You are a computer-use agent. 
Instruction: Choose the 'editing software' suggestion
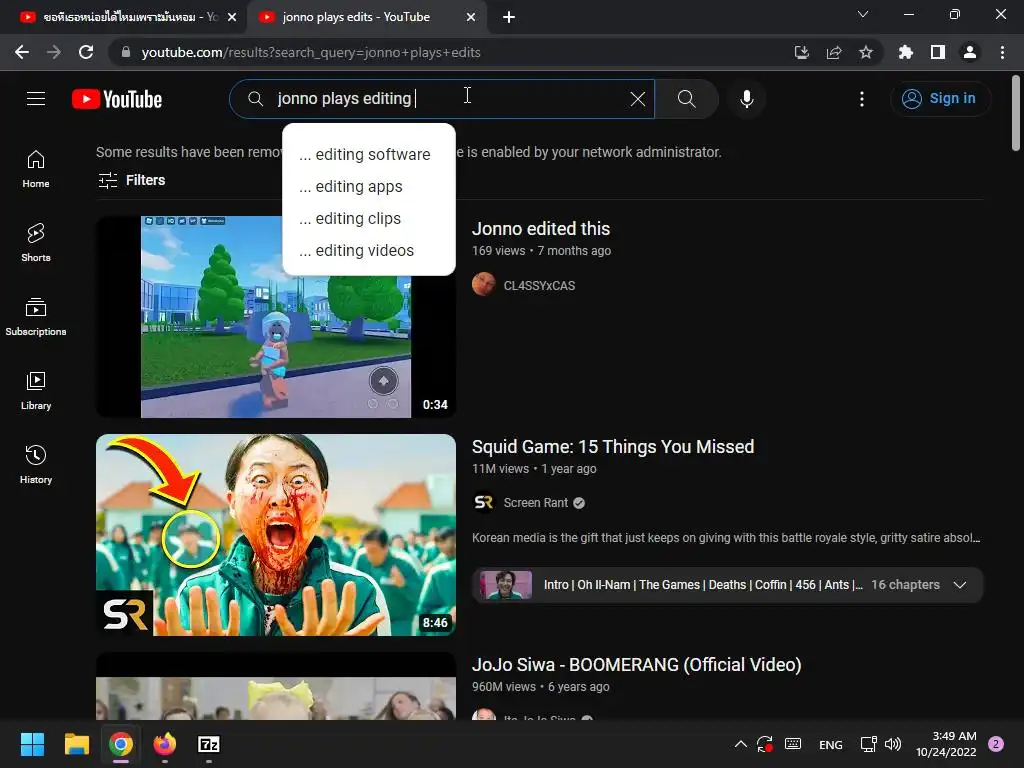[x=368, y=155]
